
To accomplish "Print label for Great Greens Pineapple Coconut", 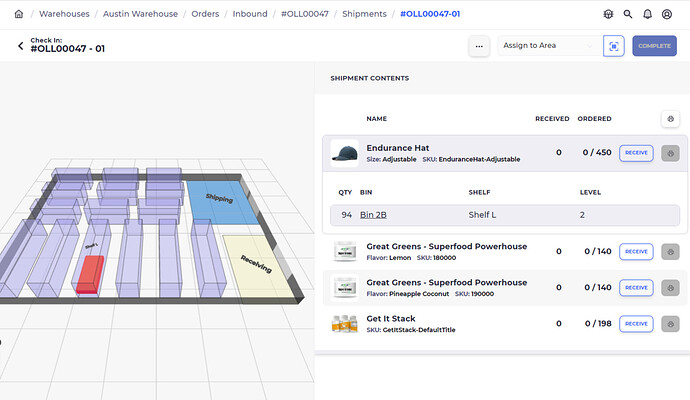I will [x=670, y=288].
